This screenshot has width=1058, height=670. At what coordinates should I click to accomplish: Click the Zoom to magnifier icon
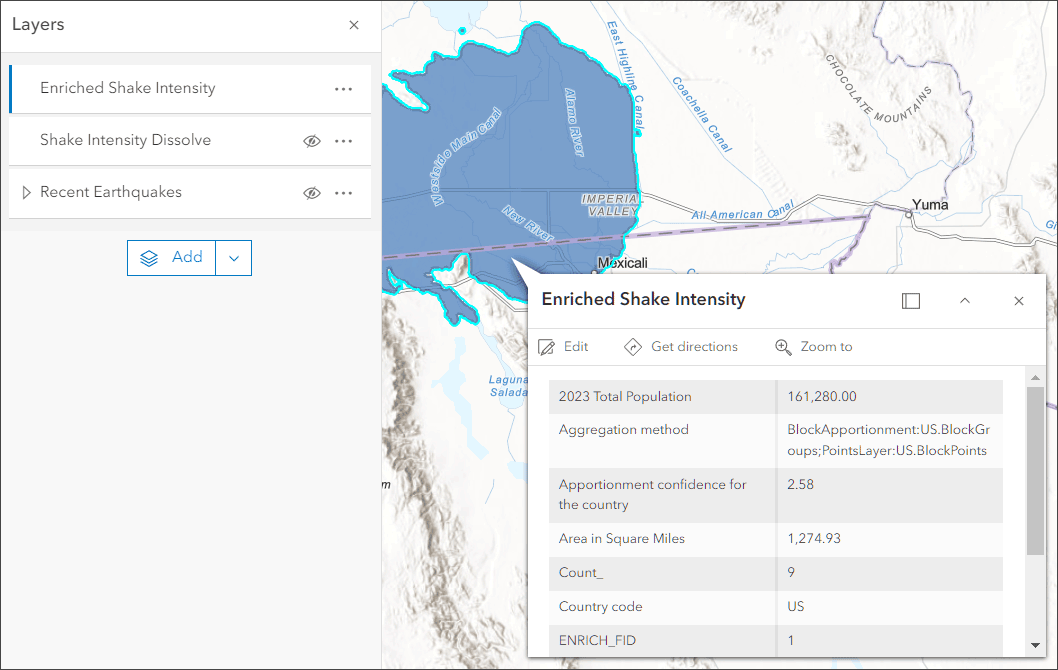coord(783,347)
